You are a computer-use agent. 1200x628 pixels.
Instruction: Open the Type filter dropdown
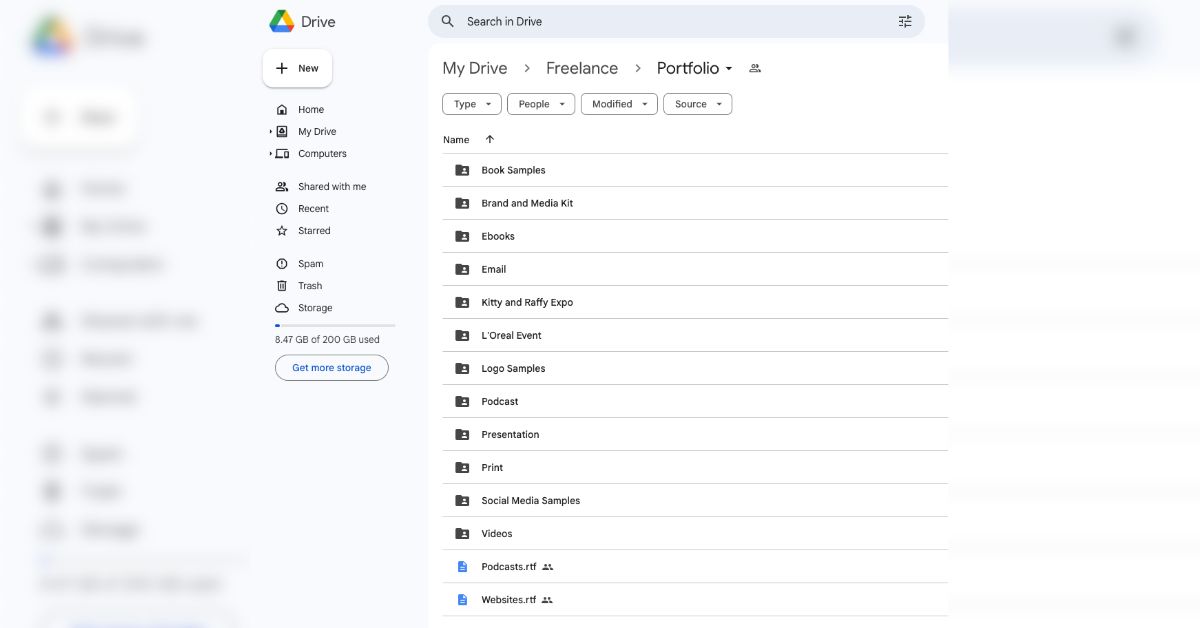point(471,103)
